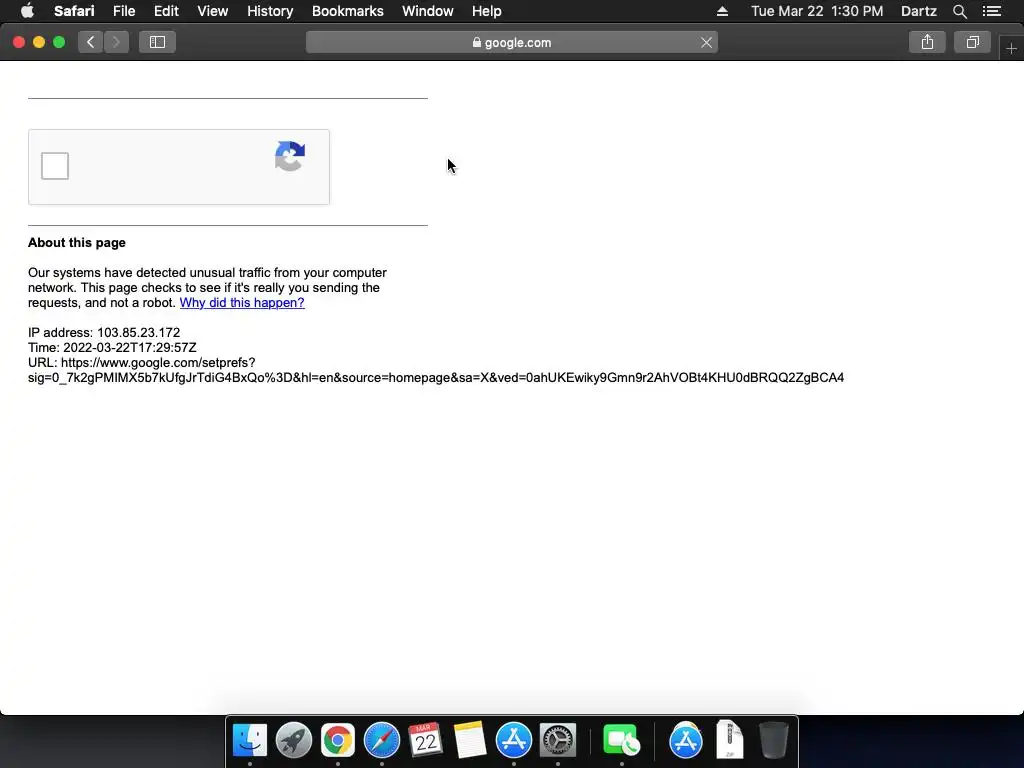
Task: Open System Preferences gear in Dock
Action: click(558, 741)
